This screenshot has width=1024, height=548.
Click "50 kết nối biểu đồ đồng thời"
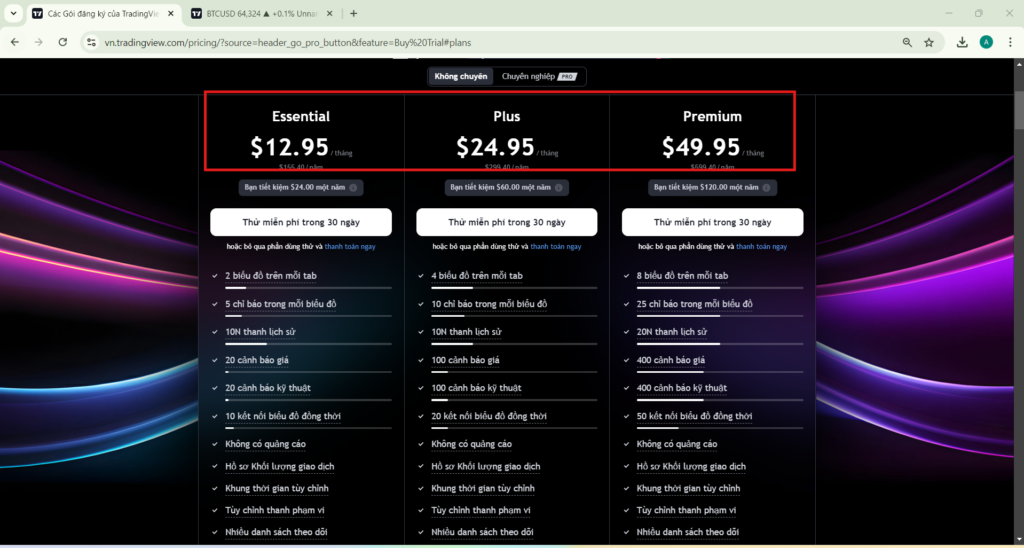click(x=695, y=416)
